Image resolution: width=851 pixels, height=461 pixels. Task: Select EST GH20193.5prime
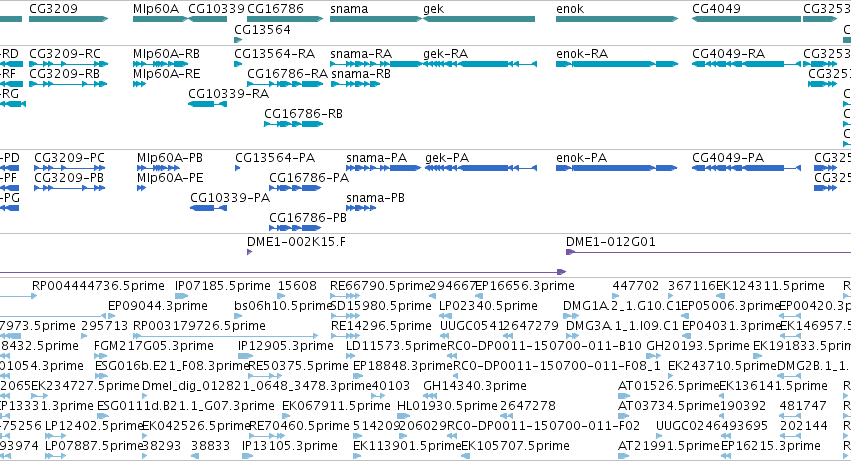[697, 346]
